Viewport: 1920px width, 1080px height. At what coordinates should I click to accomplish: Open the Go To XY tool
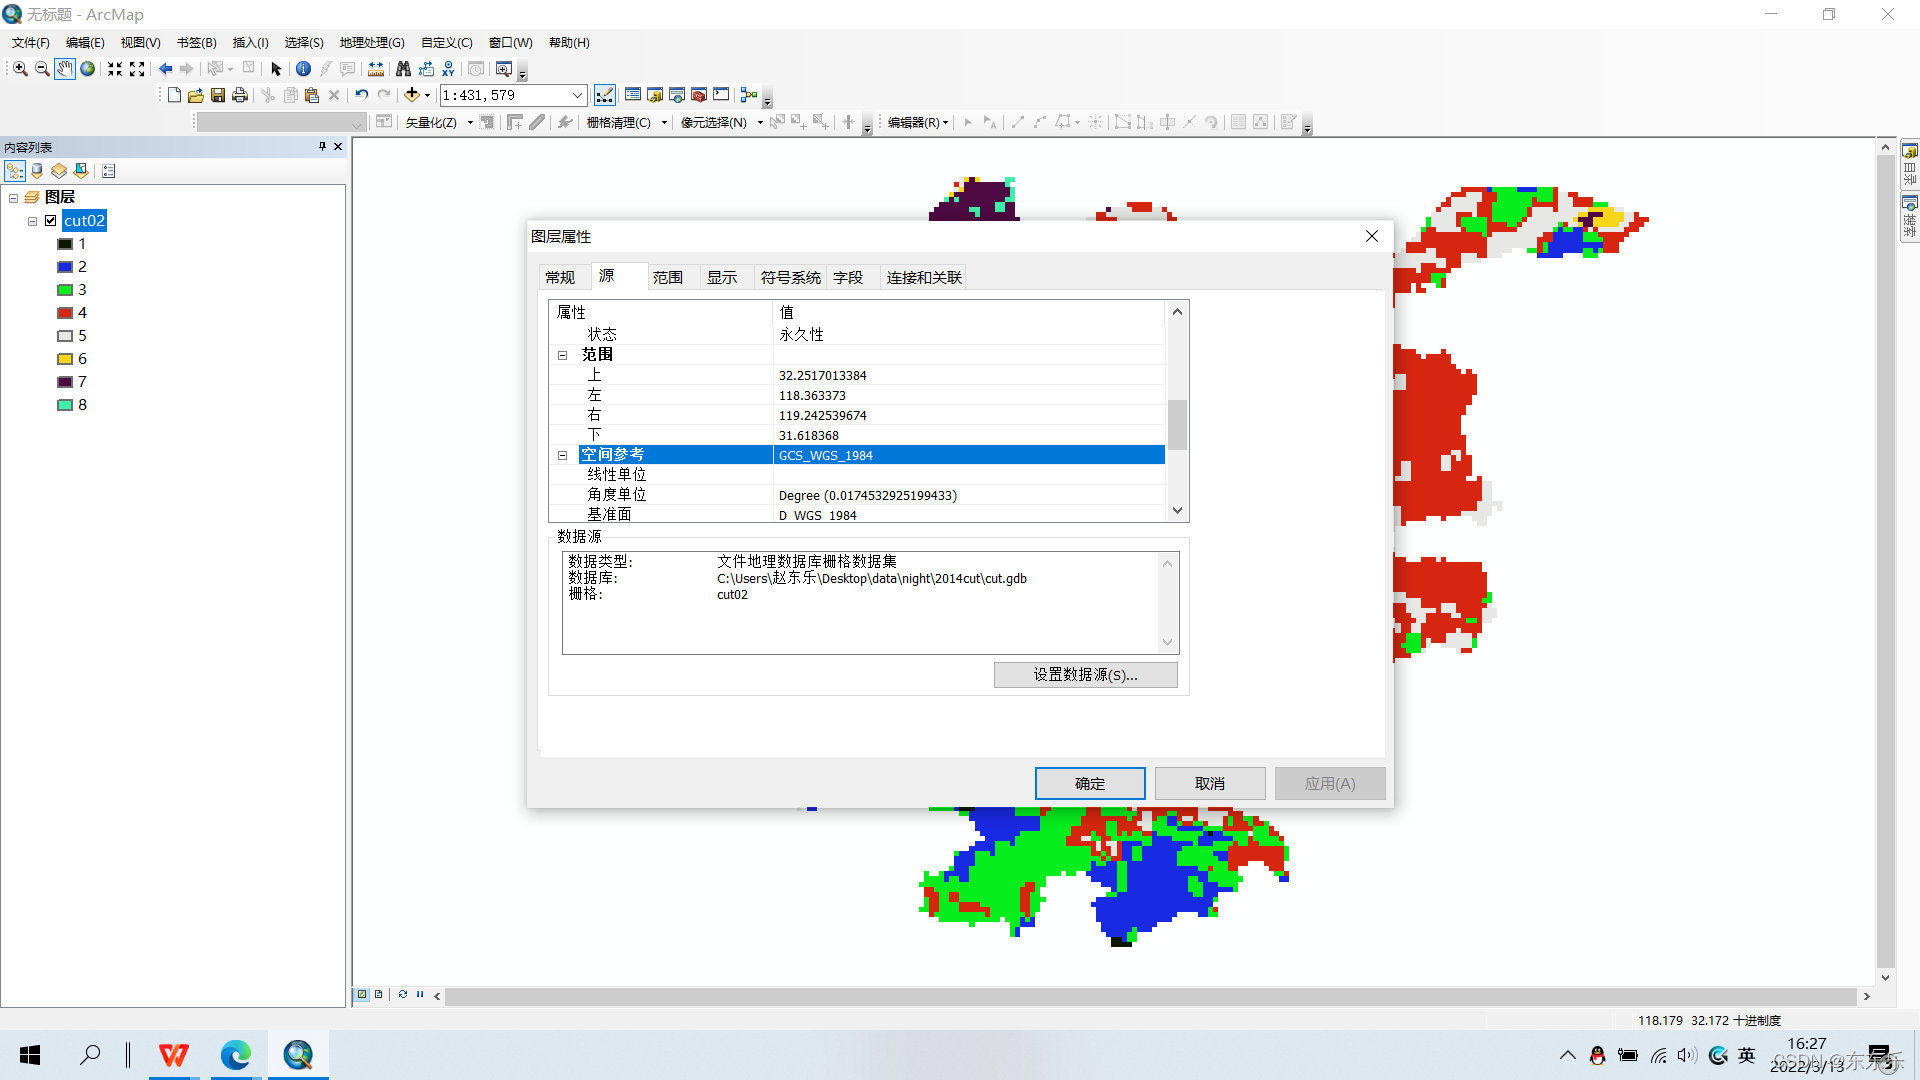tap(448, 69)
